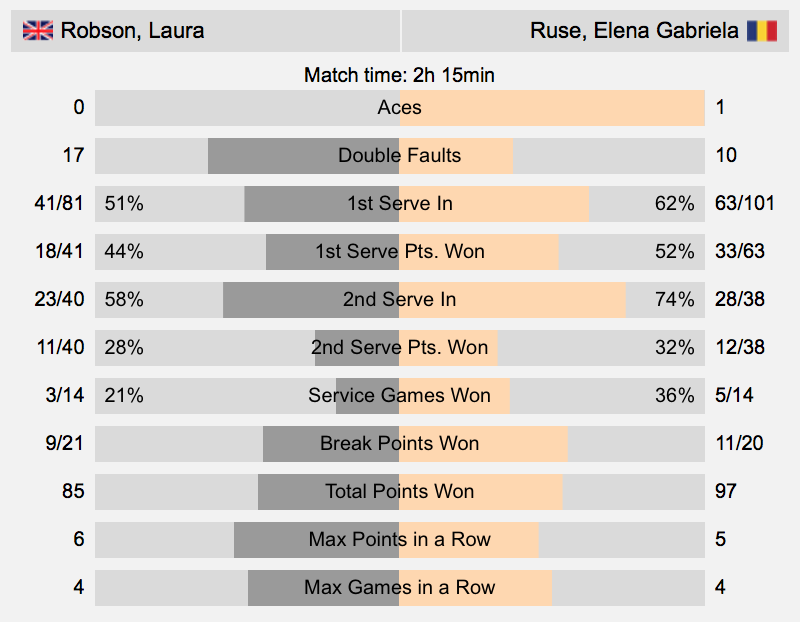Click the Max Points in a Row label
The image size is (800, 622).
click(x=399, y=539)
